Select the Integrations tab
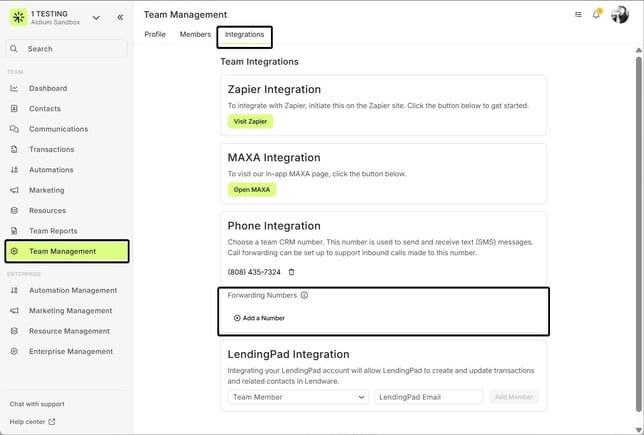The width and height of the screenshot is (644, 435). [x=245, y=35]
